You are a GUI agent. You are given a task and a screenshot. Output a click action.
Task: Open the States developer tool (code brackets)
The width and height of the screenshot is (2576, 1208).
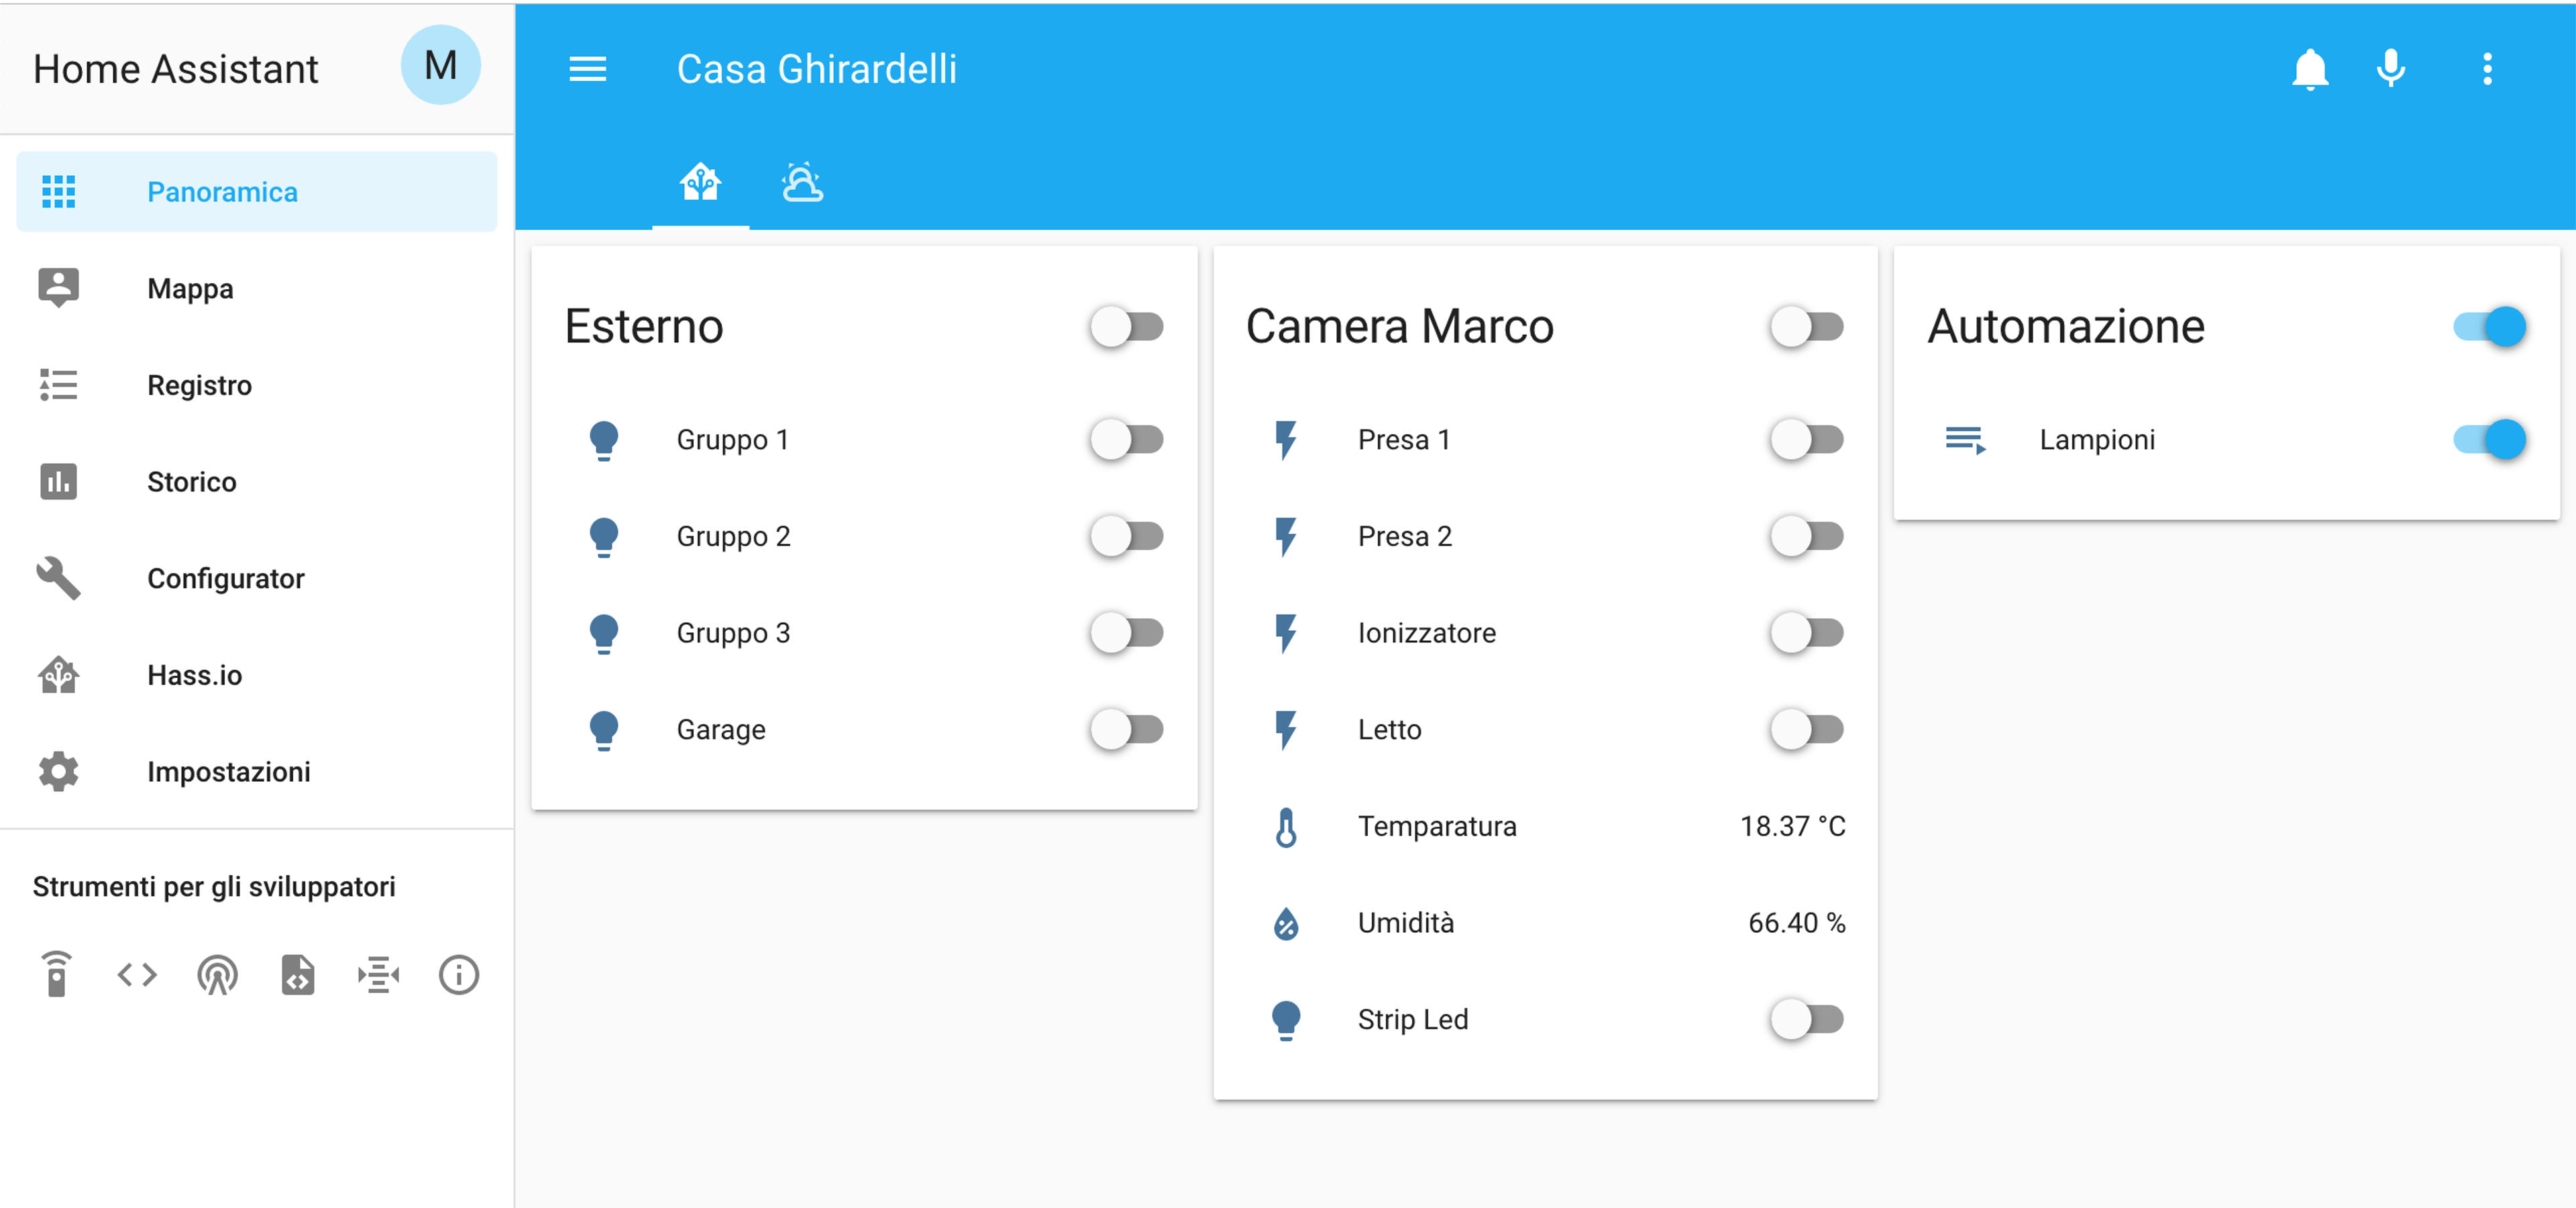coord(137,974)
